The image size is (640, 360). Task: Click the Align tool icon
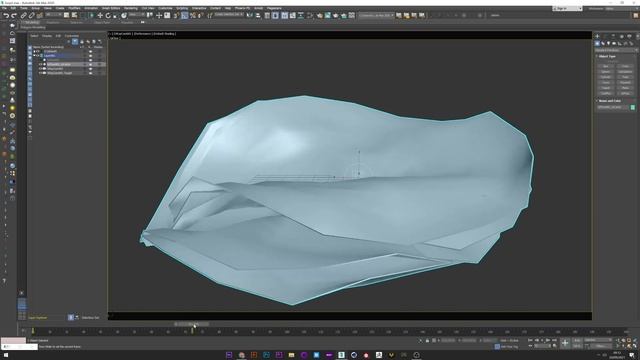258,15
